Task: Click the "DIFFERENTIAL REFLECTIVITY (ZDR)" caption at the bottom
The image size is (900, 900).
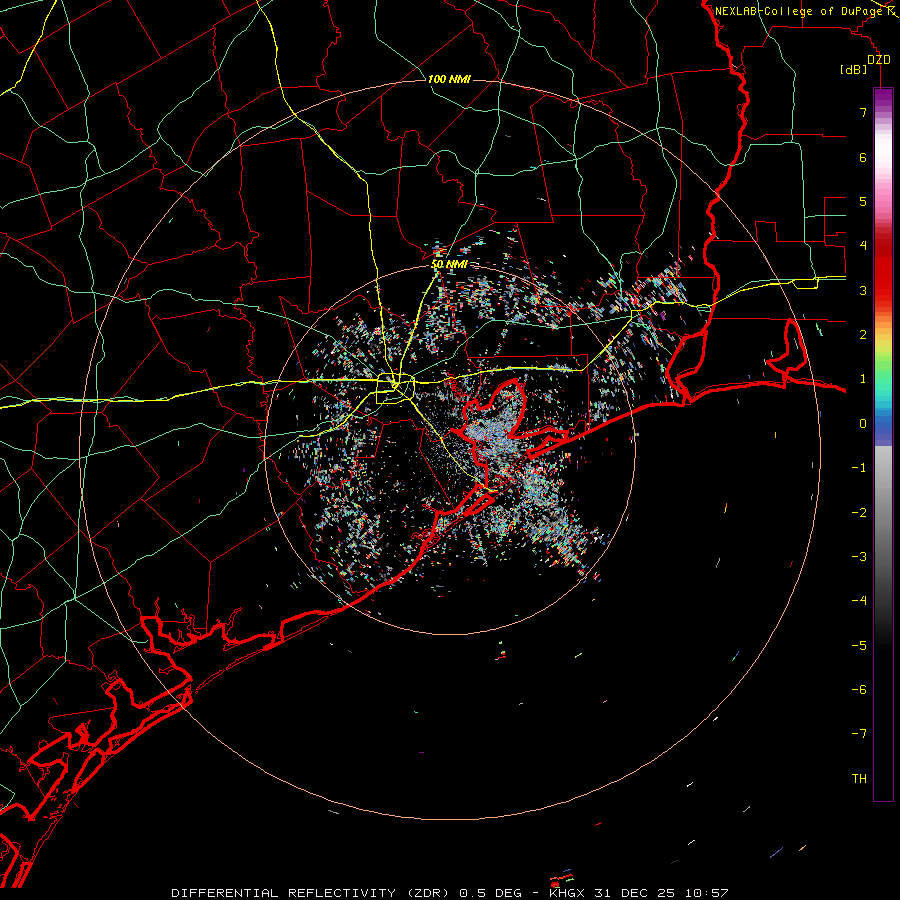Action: [x=311, y=893]
